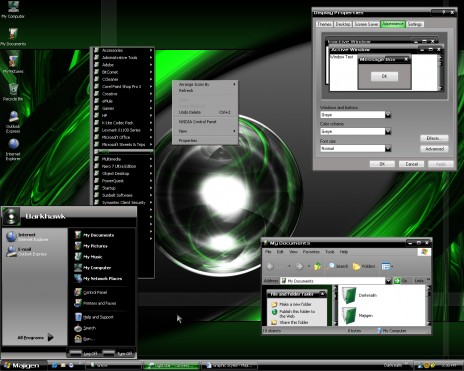Image resolution: width=464 pixels, height=371 pixels.
Task: Switch to the Themes tab
Action: tap(324, 24)
